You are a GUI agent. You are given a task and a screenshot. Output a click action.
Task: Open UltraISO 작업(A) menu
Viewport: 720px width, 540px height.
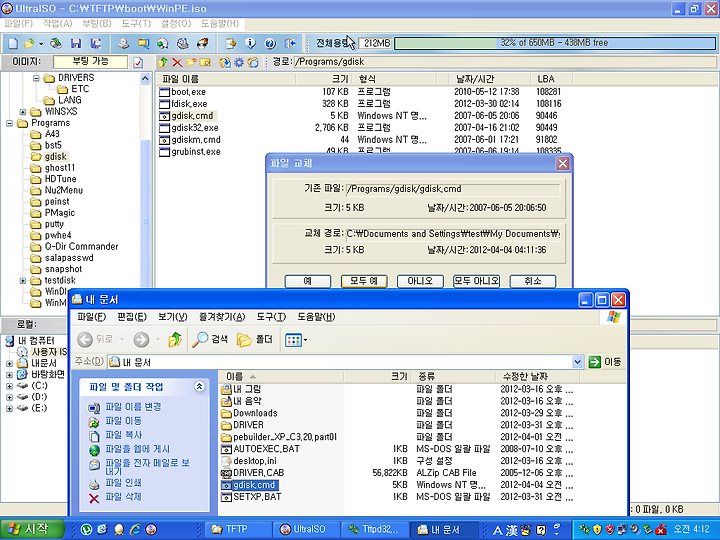pyautogui.click(x=58, y=23)
